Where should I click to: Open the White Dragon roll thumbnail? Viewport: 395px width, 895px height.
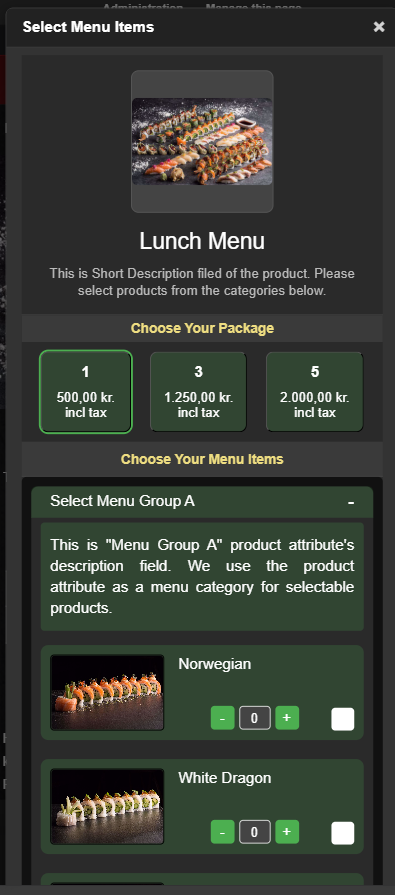point(107,806)
